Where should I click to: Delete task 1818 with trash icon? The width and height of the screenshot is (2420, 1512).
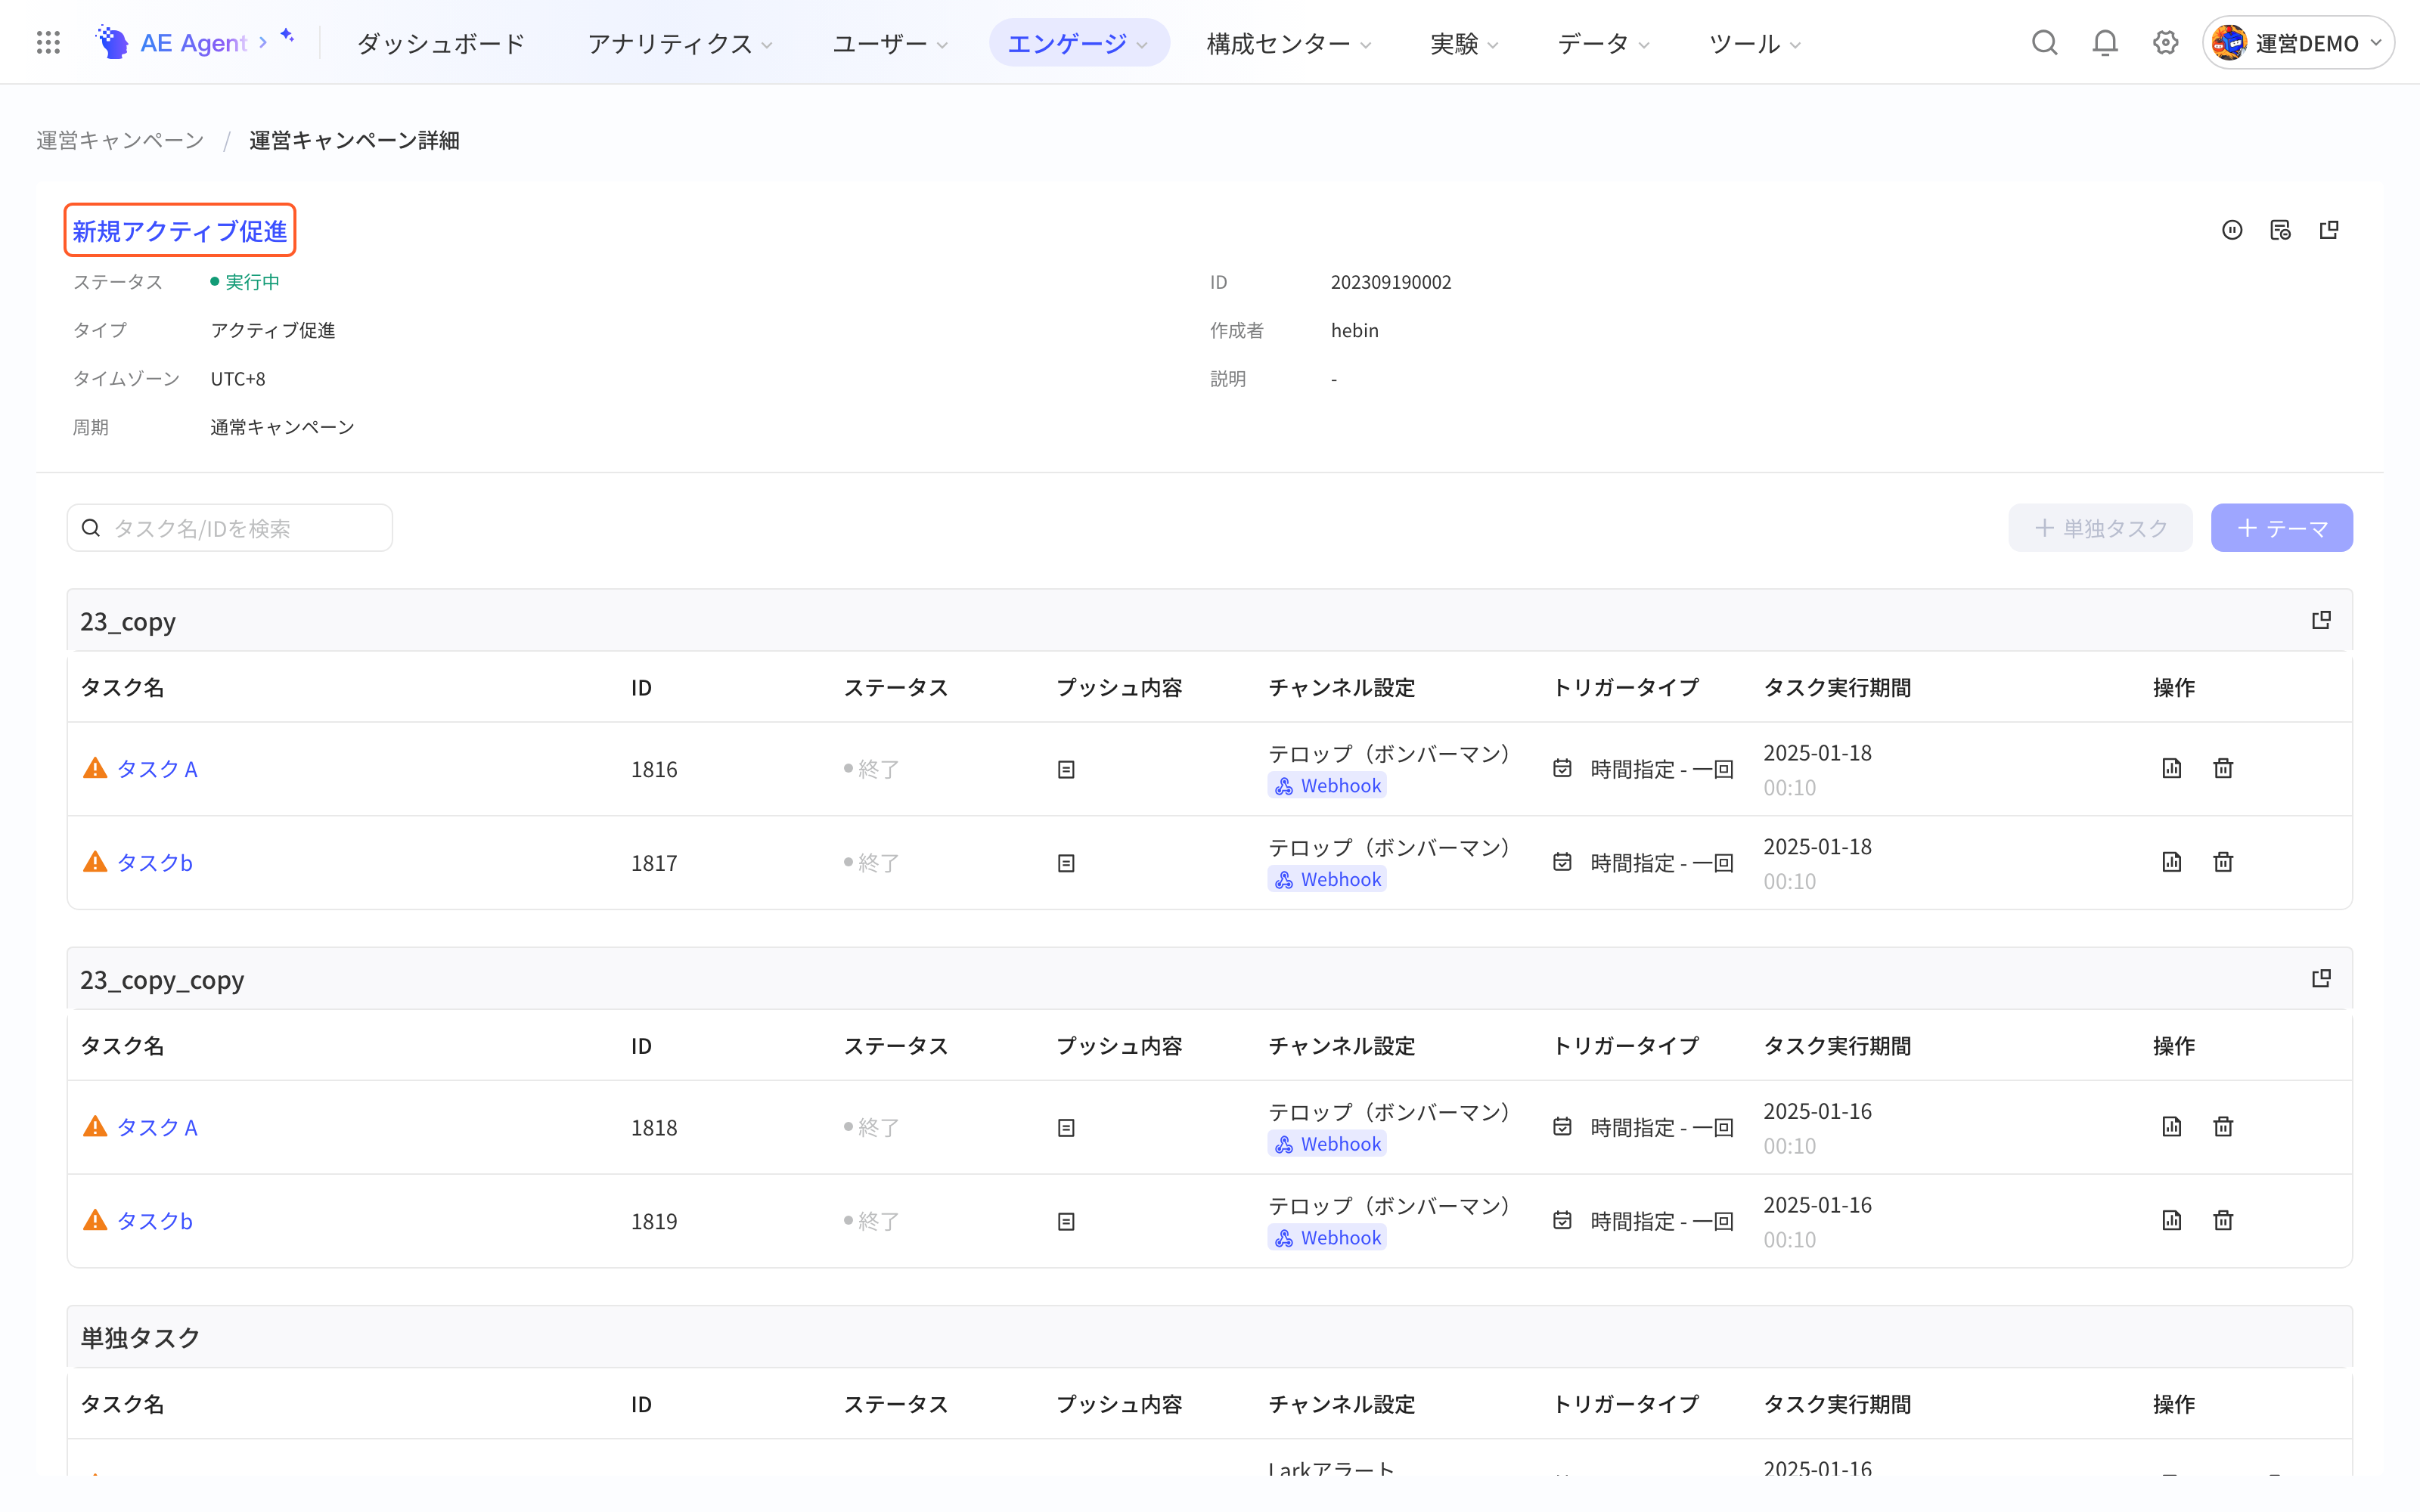[2223, 1126]
